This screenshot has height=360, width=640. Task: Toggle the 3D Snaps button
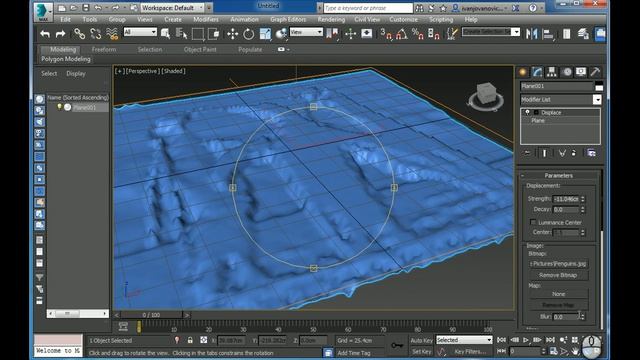pos(386,34)
